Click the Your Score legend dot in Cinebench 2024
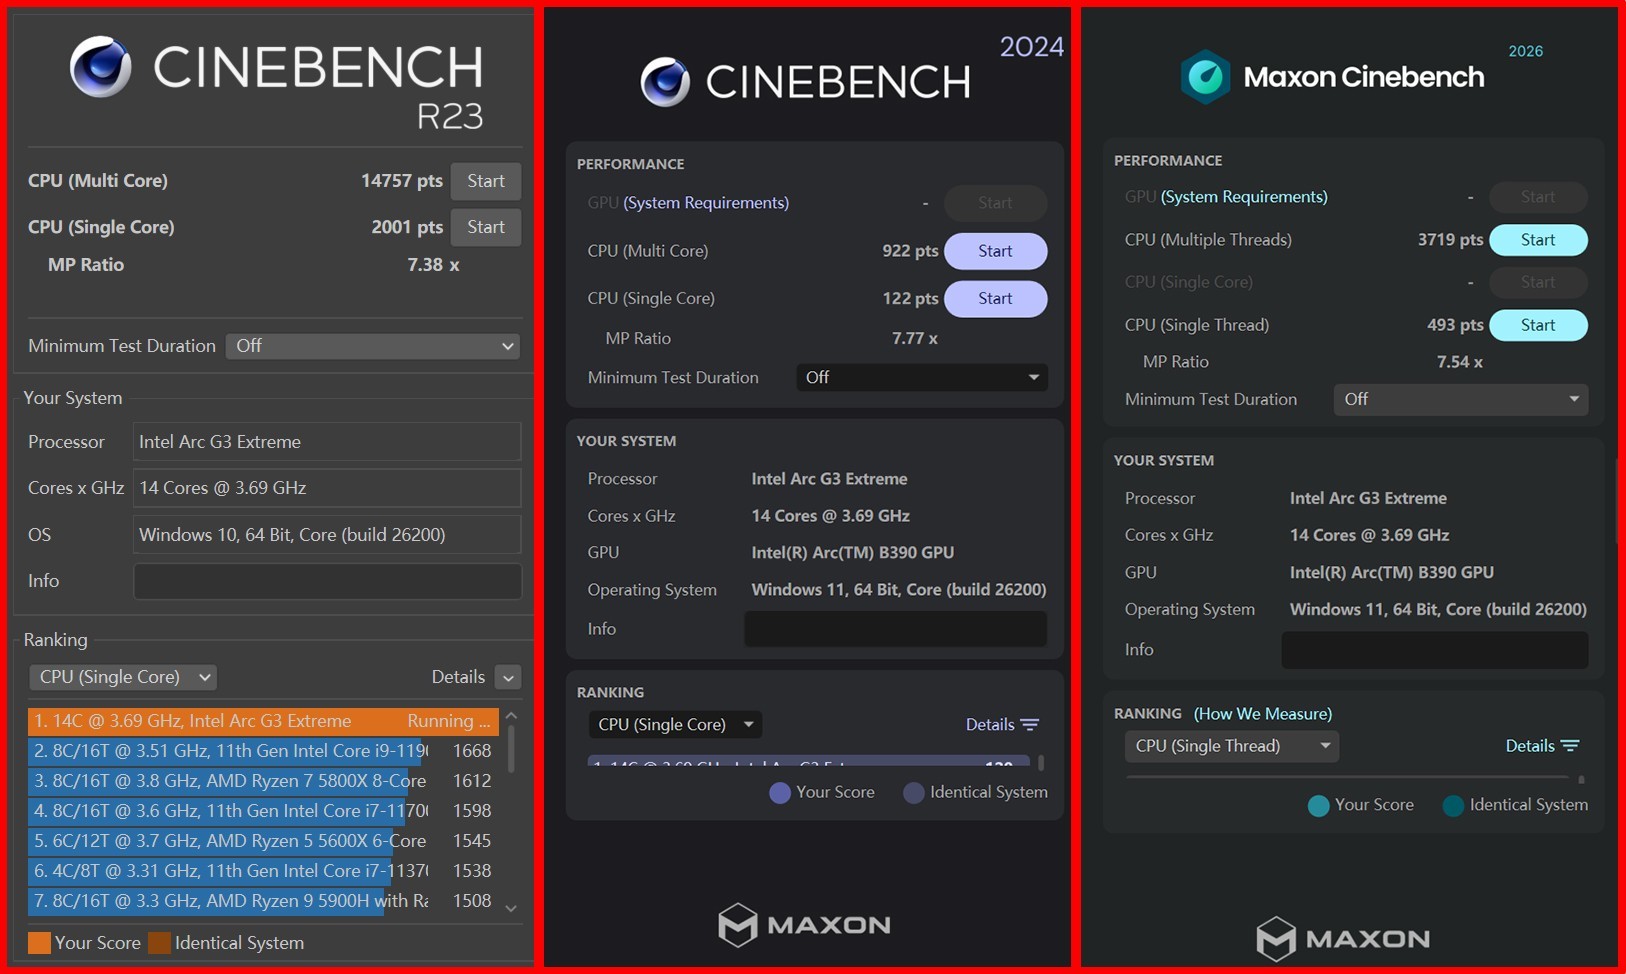 (x=780, y=793)
